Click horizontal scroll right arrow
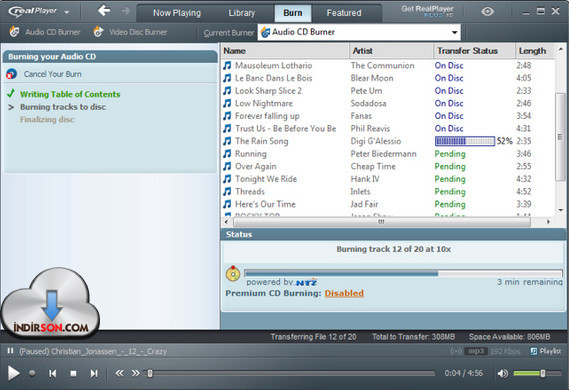This screenshot has height=390, width=569. [x=548, y=222]
